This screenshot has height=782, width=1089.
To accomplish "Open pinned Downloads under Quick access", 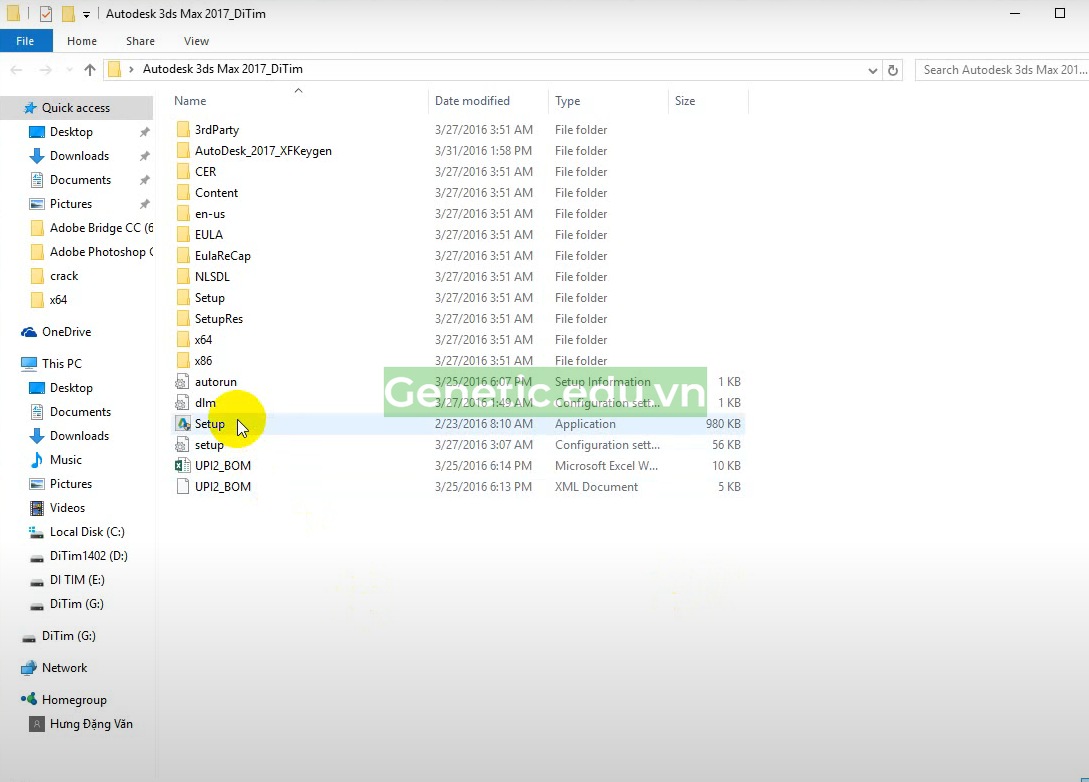I will (x=79, y=156).
